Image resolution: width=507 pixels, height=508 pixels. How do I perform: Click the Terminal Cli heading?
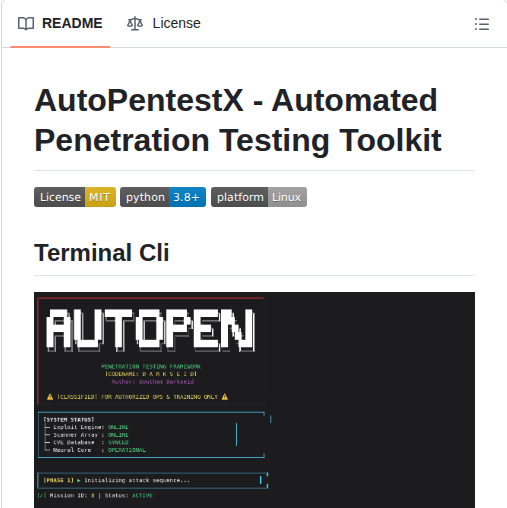(x=102, y=252)
